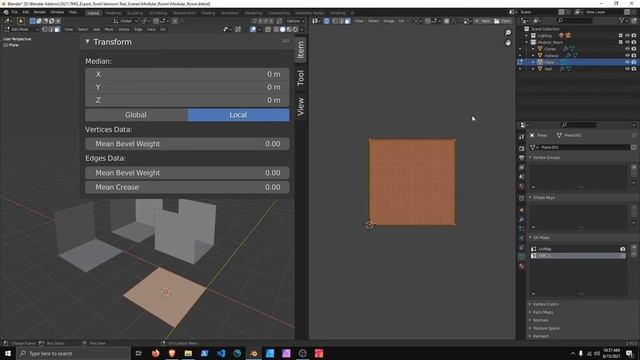640x360 pixels.
Task: Open the Help menu
Action: point(73,12)
